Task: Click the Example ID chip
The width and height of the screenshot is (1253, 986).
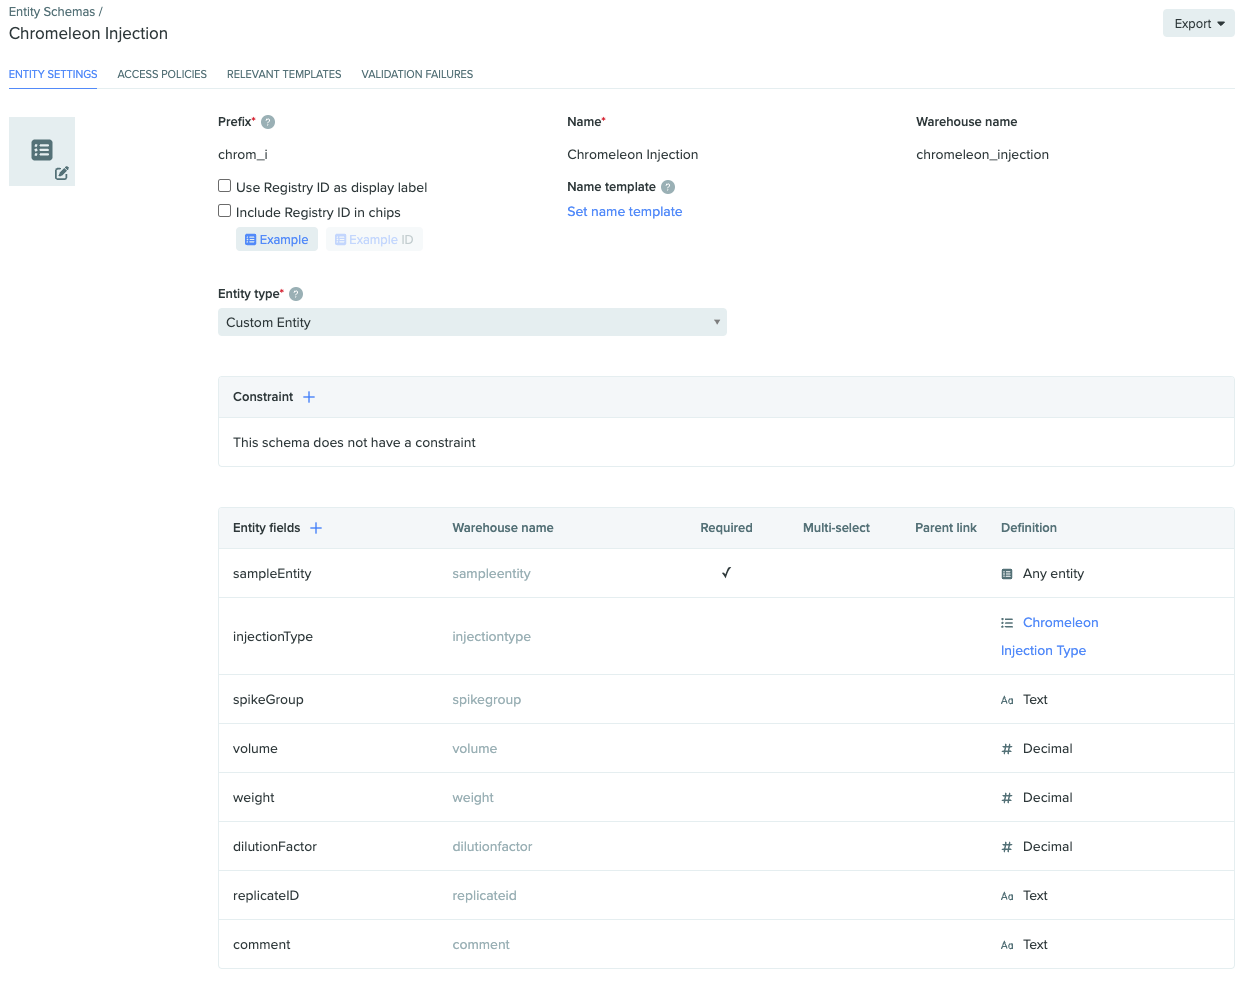Action: [374, 240]
